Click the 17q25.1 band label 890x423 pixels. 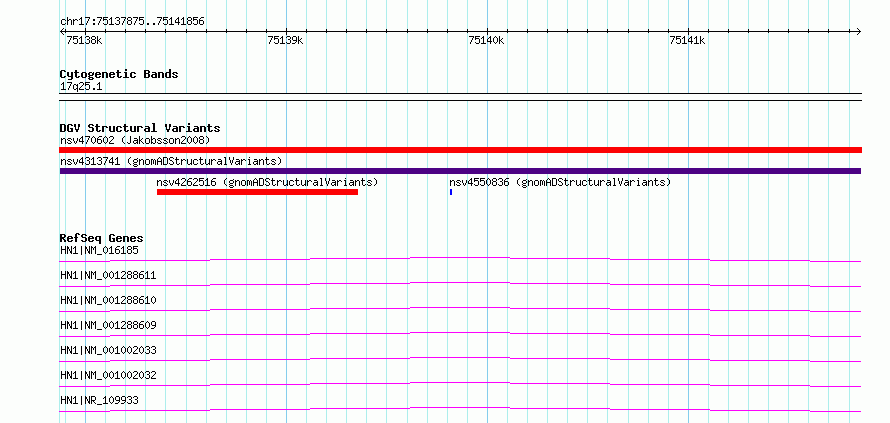81,87
